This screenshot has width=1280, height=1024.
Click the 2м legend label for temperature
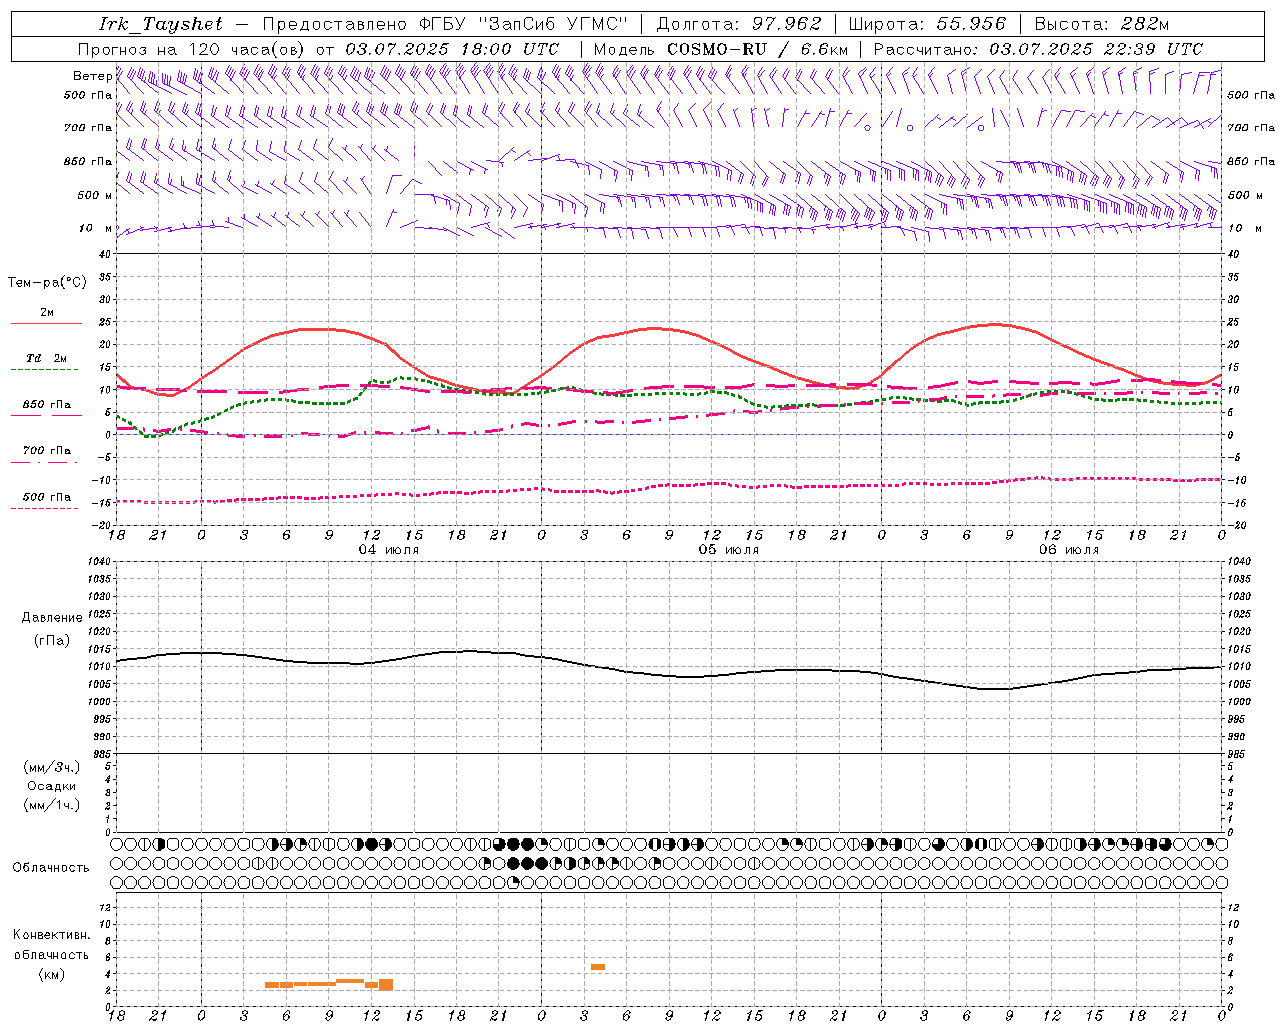tap(47, 313)
